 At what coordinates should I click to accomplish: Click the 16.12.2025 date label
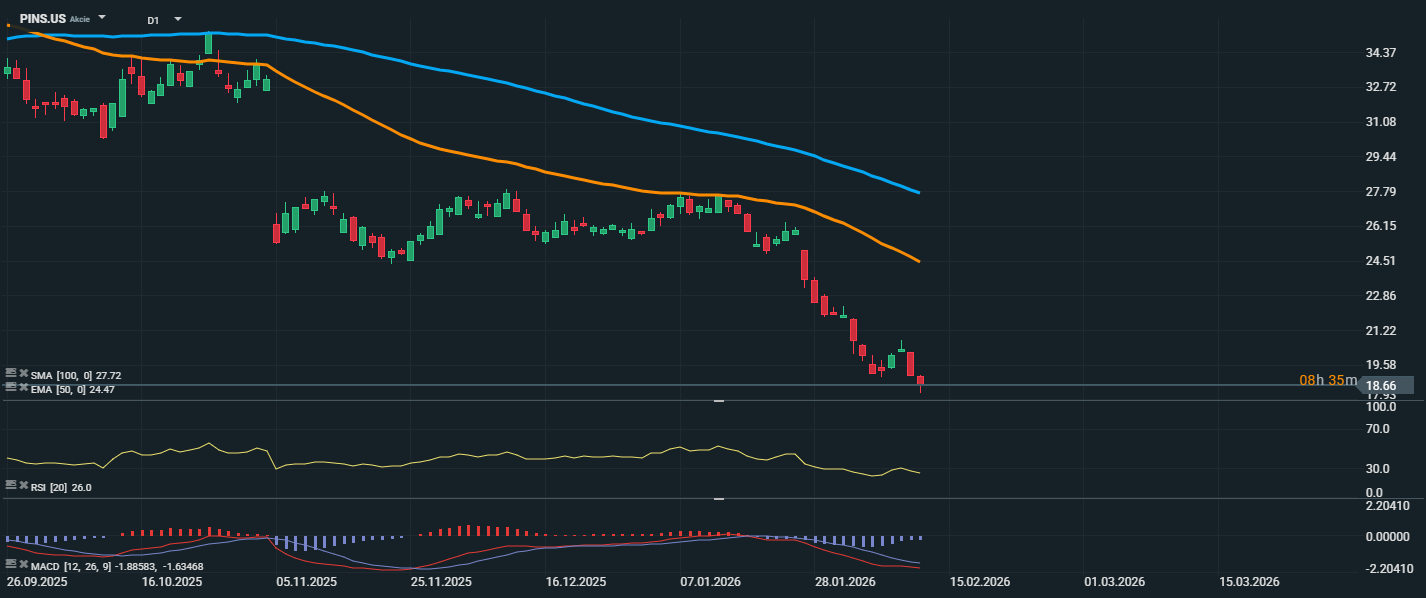point(576,581)
